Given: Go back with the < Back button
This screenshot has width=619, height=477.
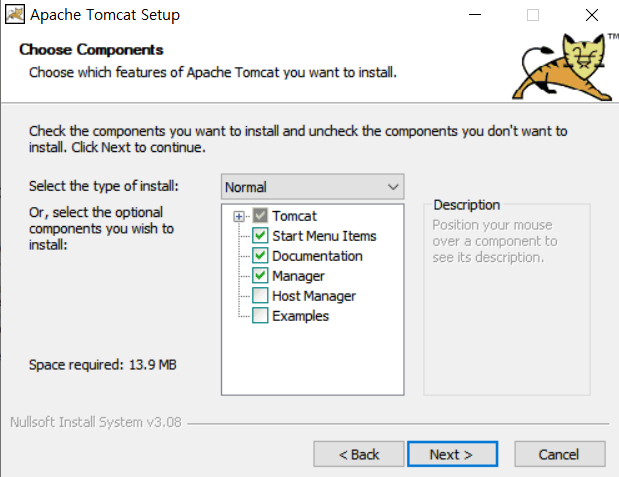Looking at the screenshot, I should pyautogui.click(x=359, y=454).
